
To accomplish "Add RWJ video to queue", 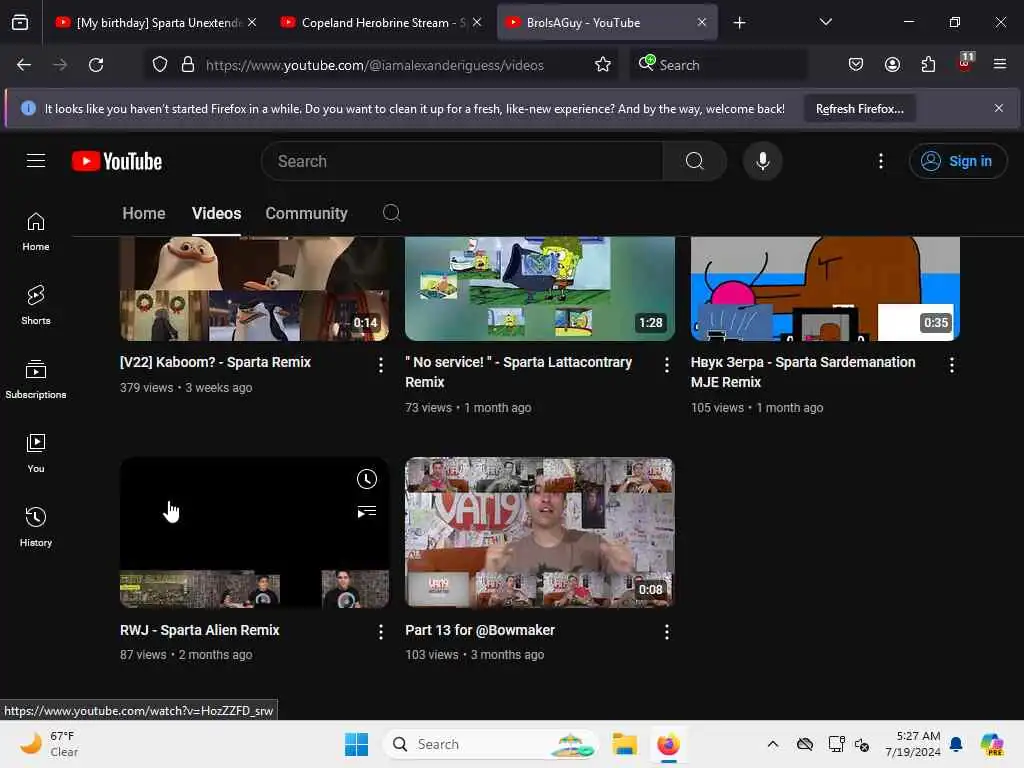I will click(x=366, y=511).
